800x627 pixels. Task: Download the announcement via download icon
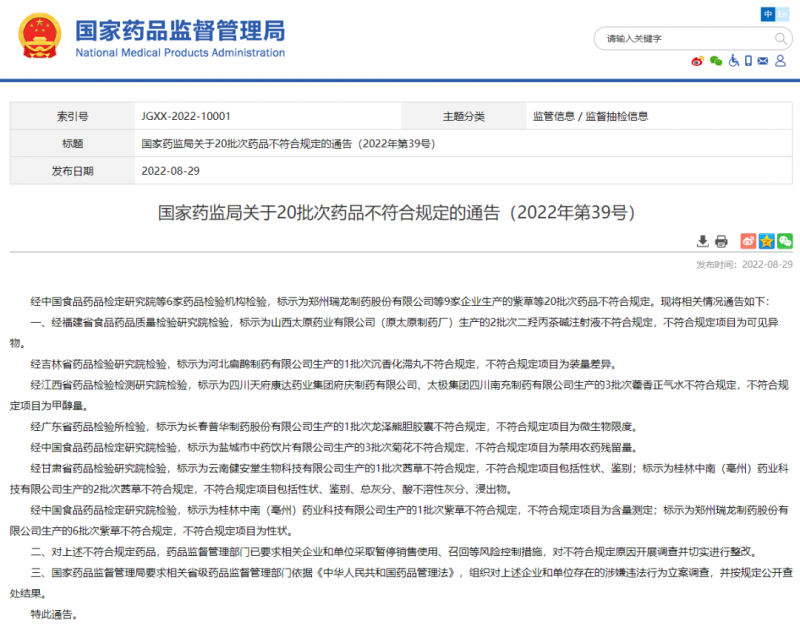(x=703, y=241)
